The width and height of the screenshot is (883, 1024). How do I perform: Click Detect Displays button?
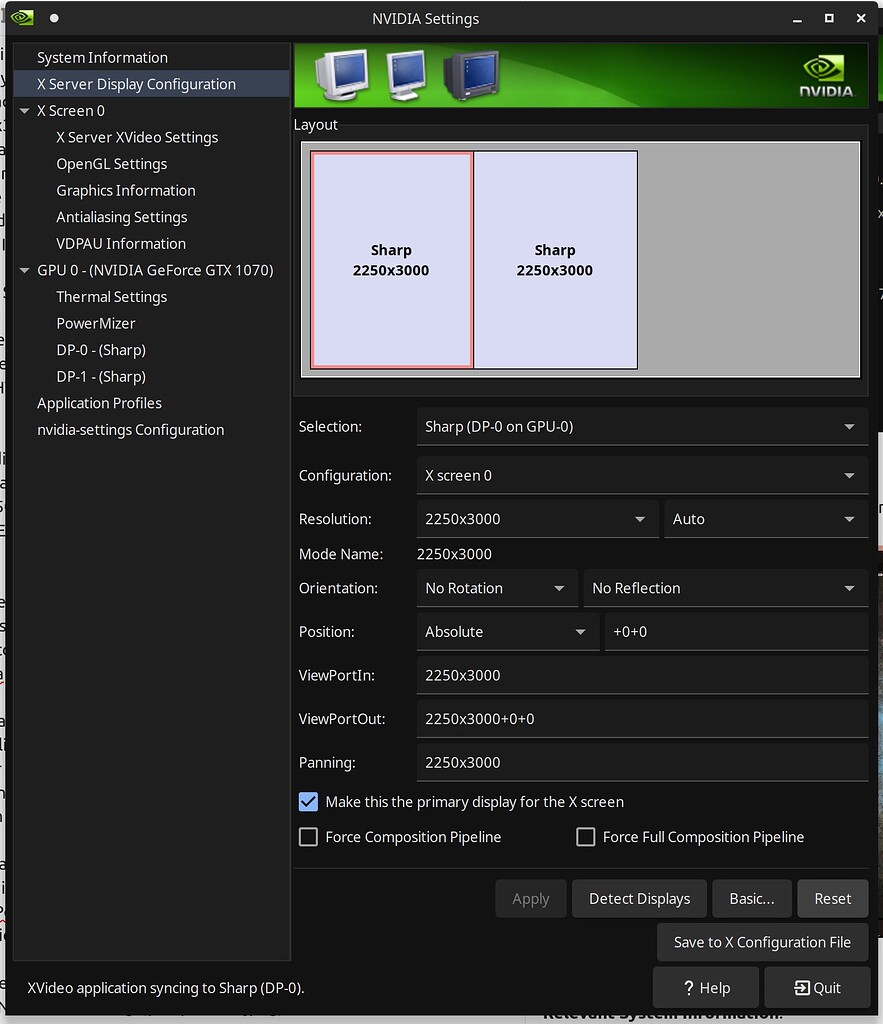tap(639, 898)
